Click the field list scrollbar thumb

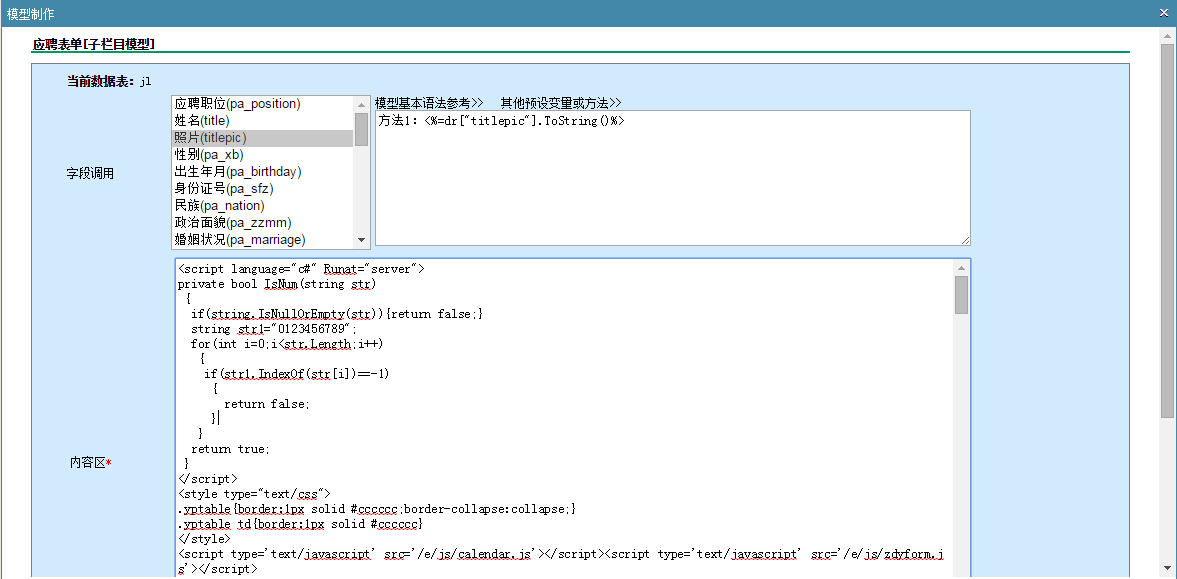(x=361, y=129)
